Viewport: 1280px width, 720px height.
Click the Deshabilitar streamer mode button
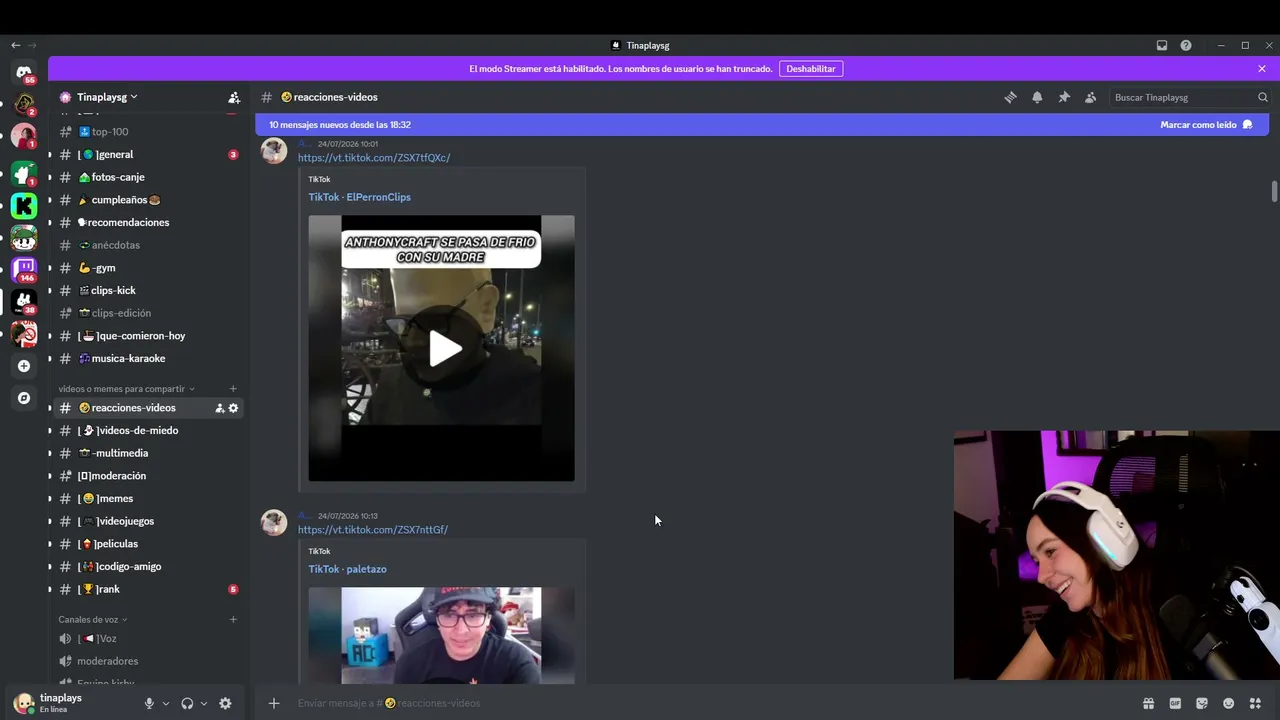click(x=811, y=69)
